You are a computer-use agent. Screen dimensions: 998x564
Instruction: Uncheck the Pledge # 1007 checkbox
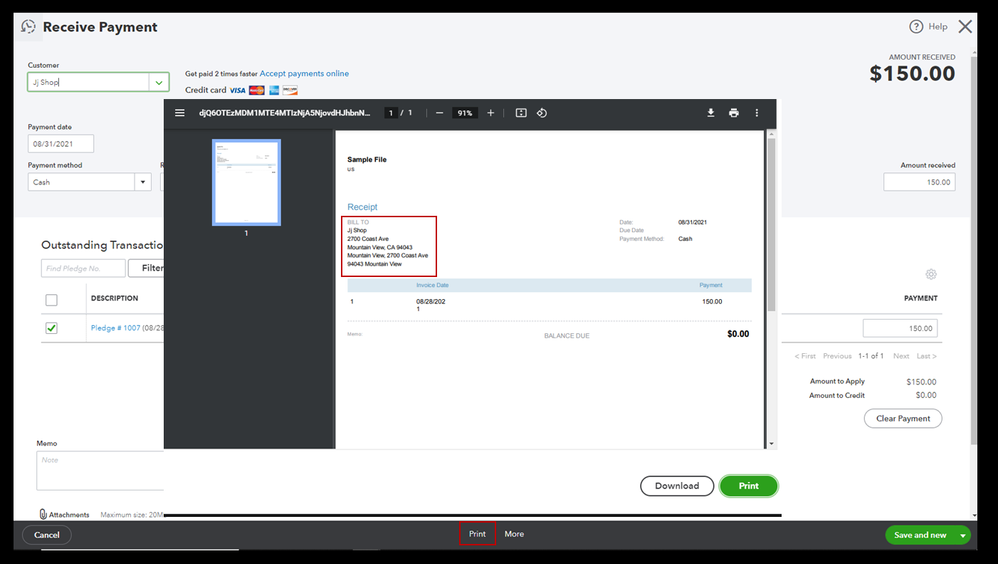(52, 328)
